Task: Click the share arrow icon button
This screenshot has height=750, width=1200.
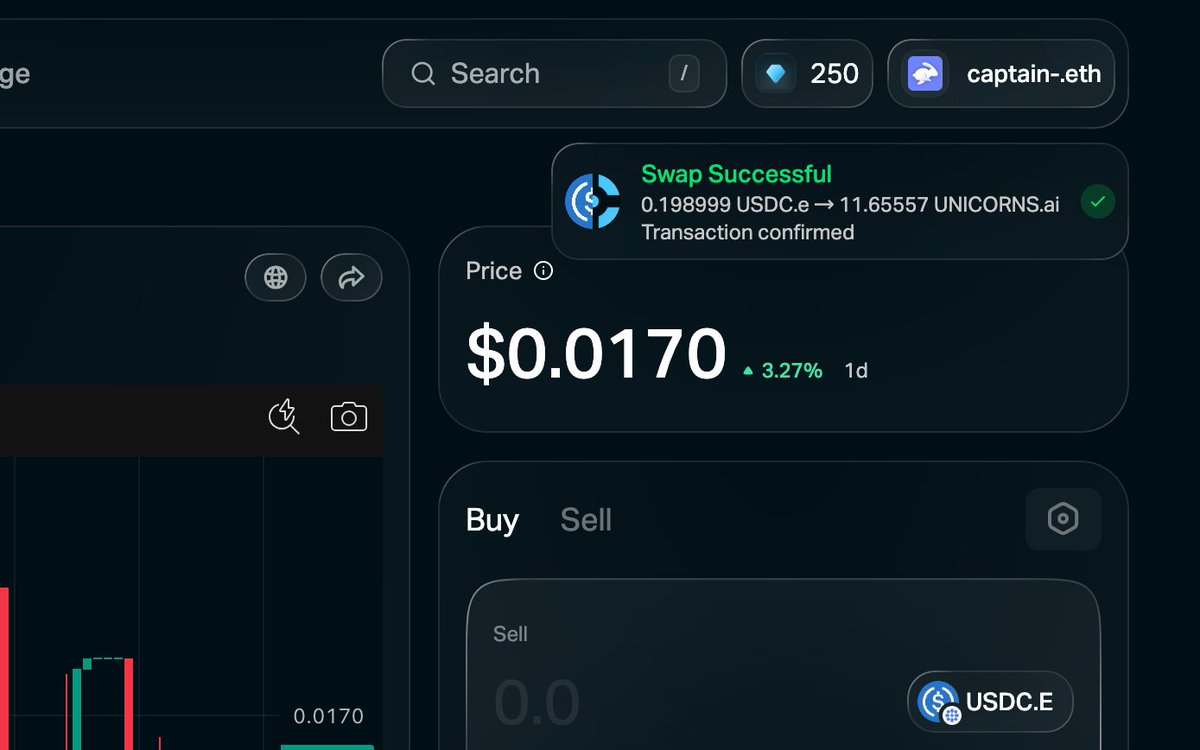Action: pos(351,277)
